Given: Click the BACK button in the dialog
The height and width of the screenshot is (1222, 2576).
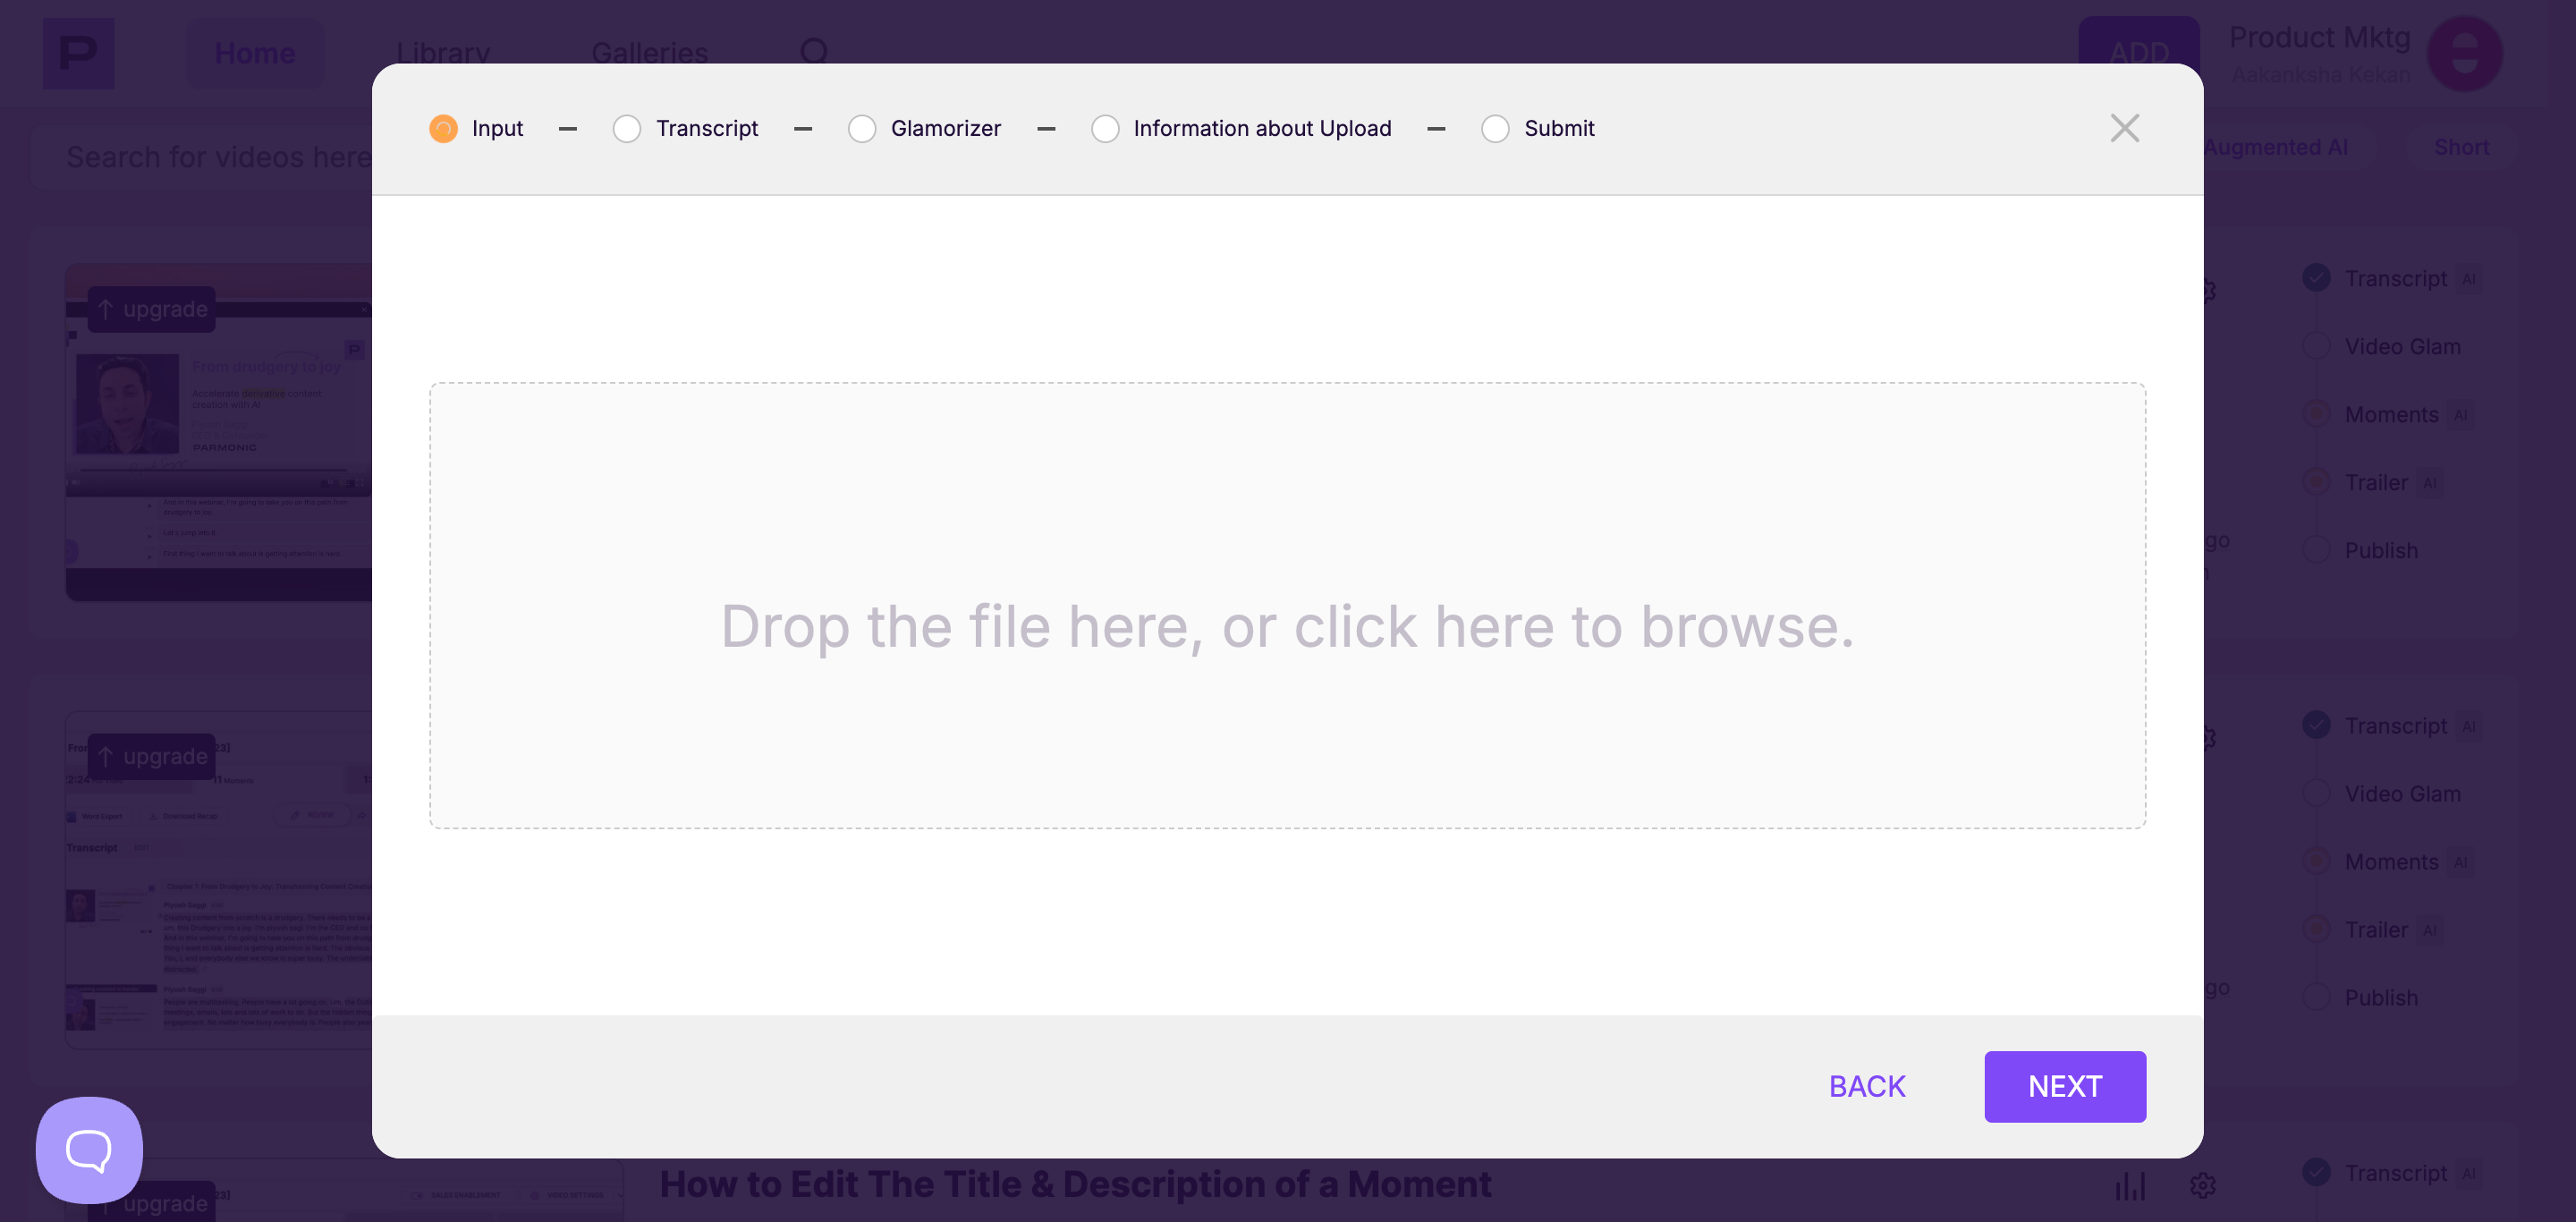Looking at the screenshot, I should [1866, 1086].
